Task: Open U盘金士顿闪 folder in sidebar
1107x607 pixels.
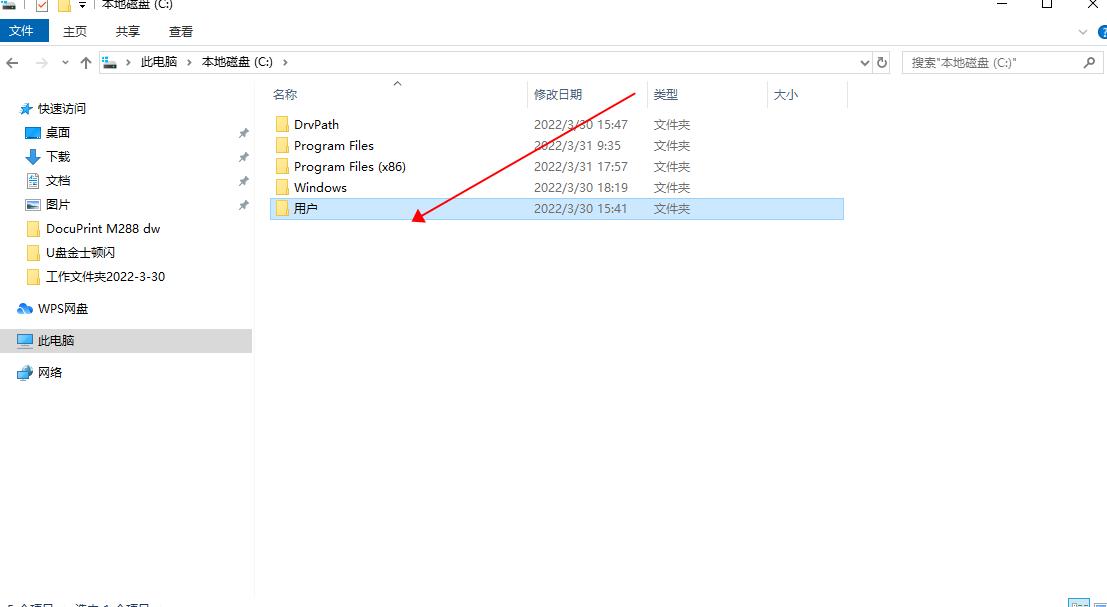Action: (80, 253)
